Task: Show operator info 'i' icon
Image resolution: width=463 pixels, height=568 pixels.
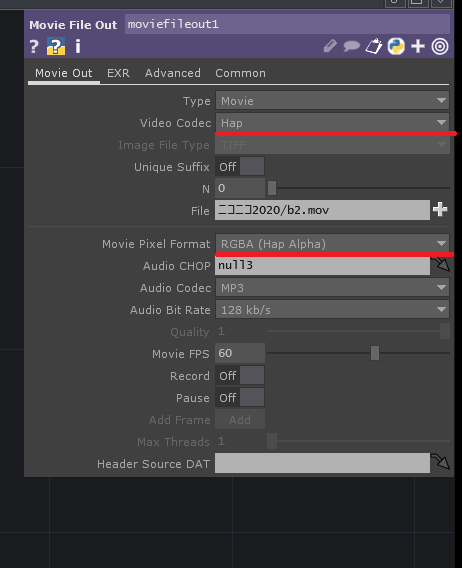Action: (78, 46)
